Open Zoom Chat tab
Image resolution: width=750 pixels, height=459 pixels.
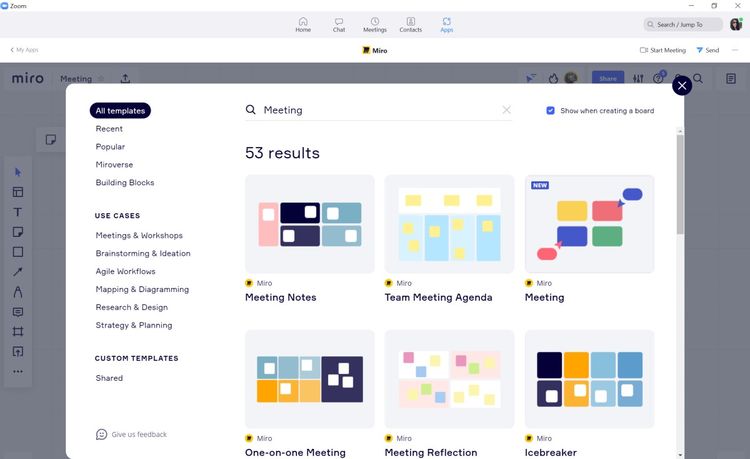[339, 25]
